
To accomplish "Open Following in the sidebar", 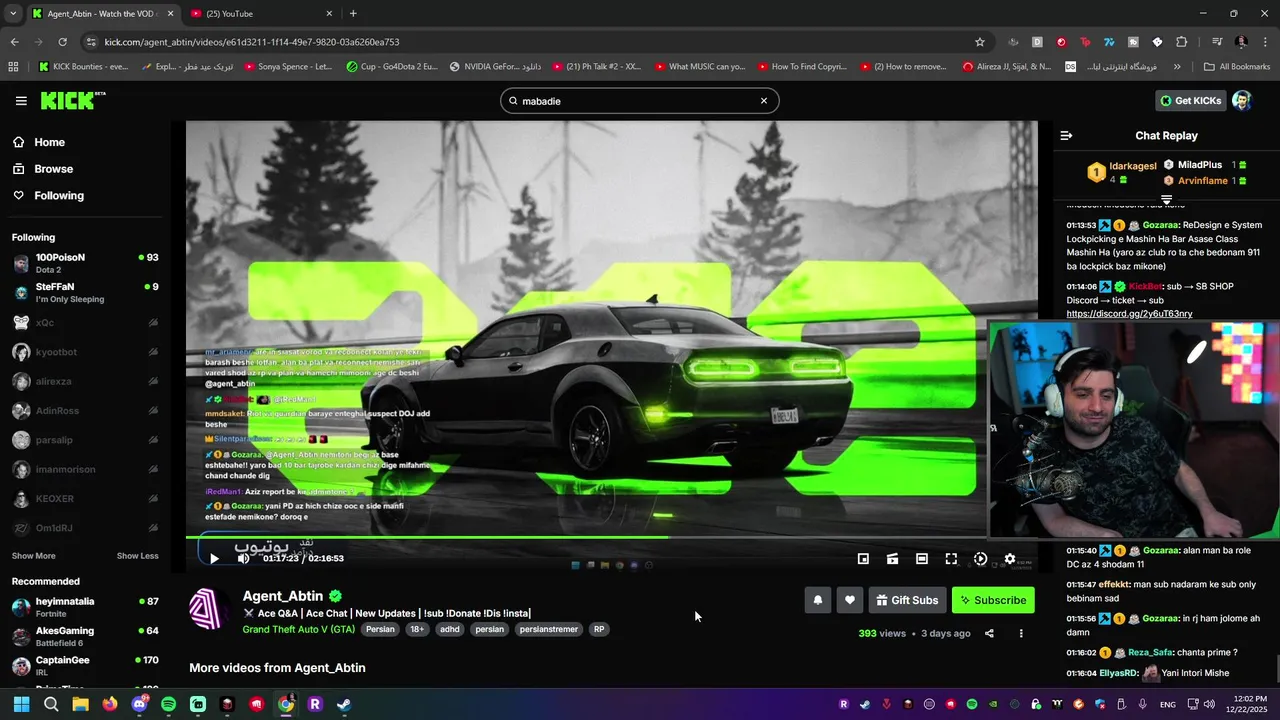I will (x=59, y=196).
